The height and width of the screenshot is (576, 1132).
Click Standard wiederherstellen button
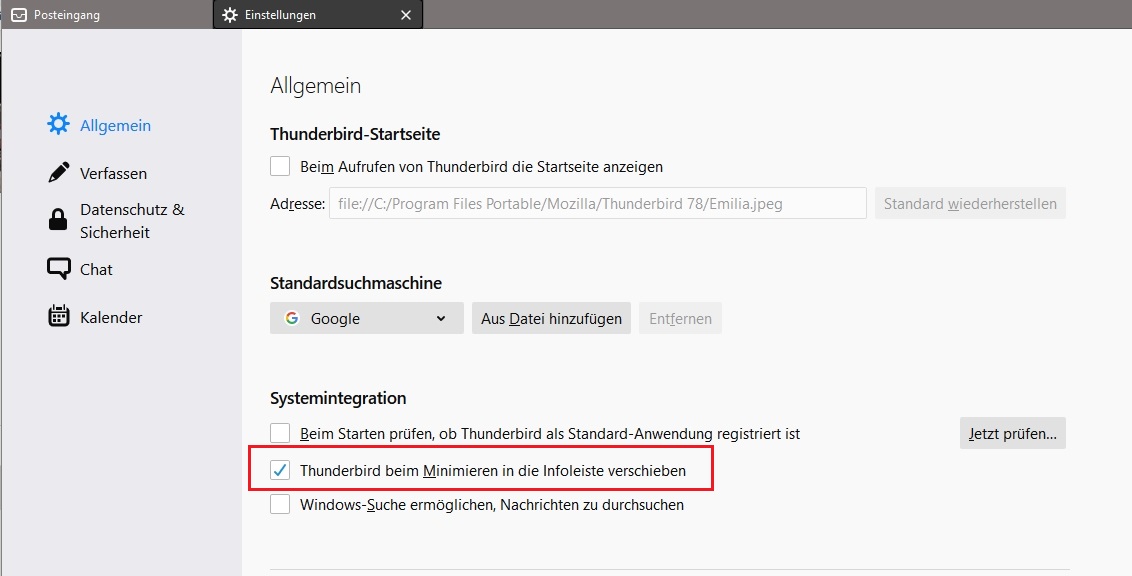click(969, 203)
